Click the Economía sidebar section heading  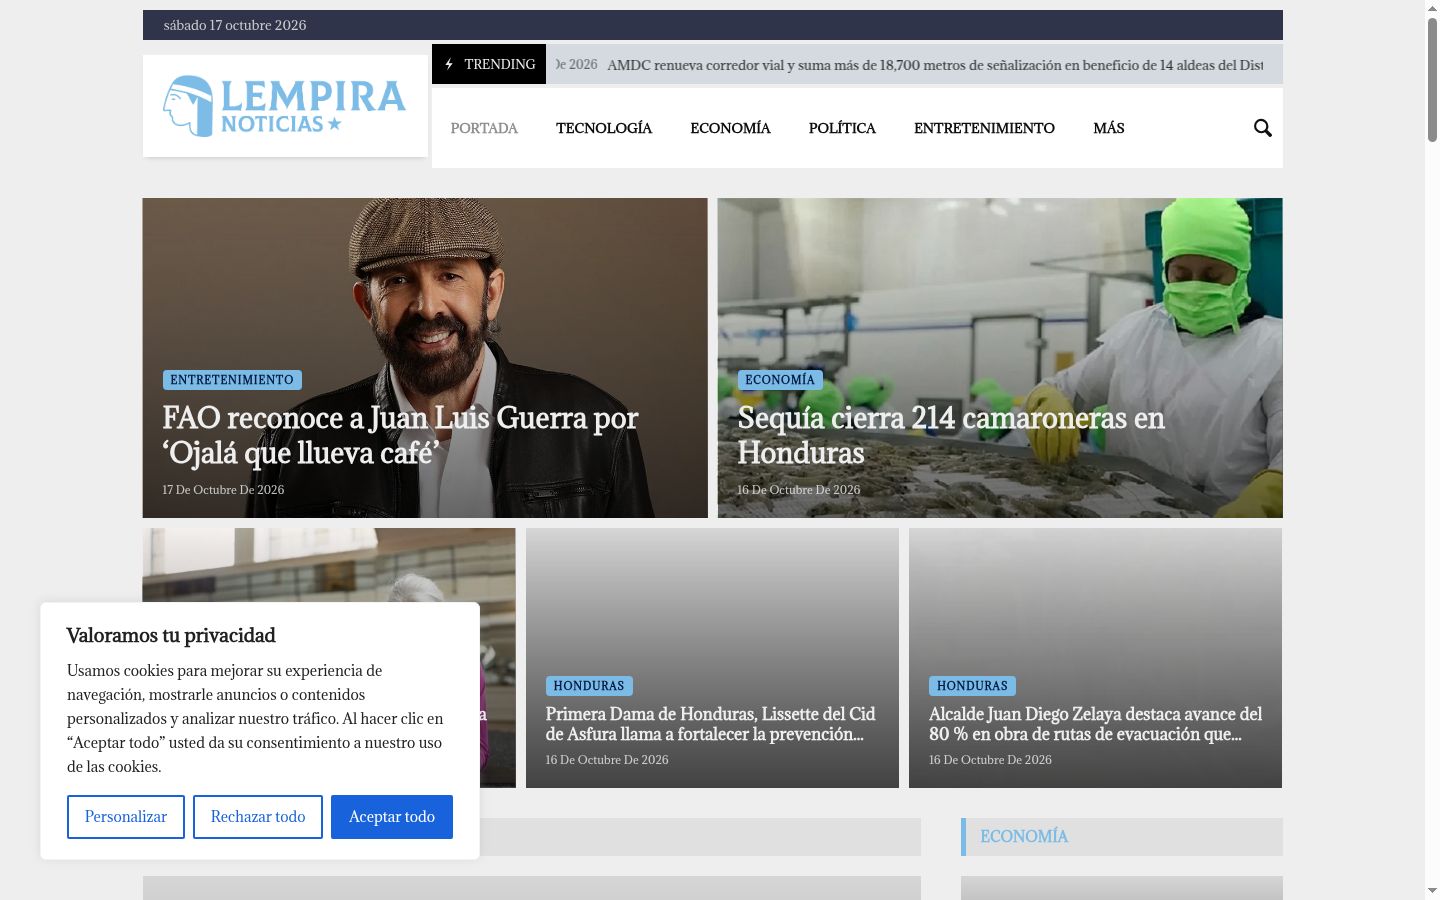coord(1024,836)
